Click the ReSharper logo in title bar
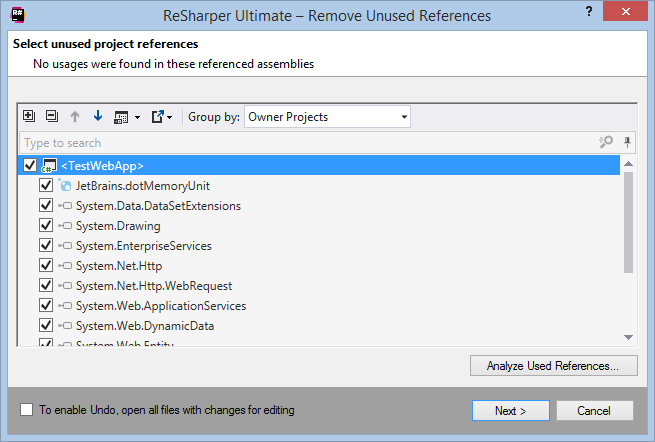The width and height of the screenshot is (655, 442). pyautogui.click(x=18, y=15)
